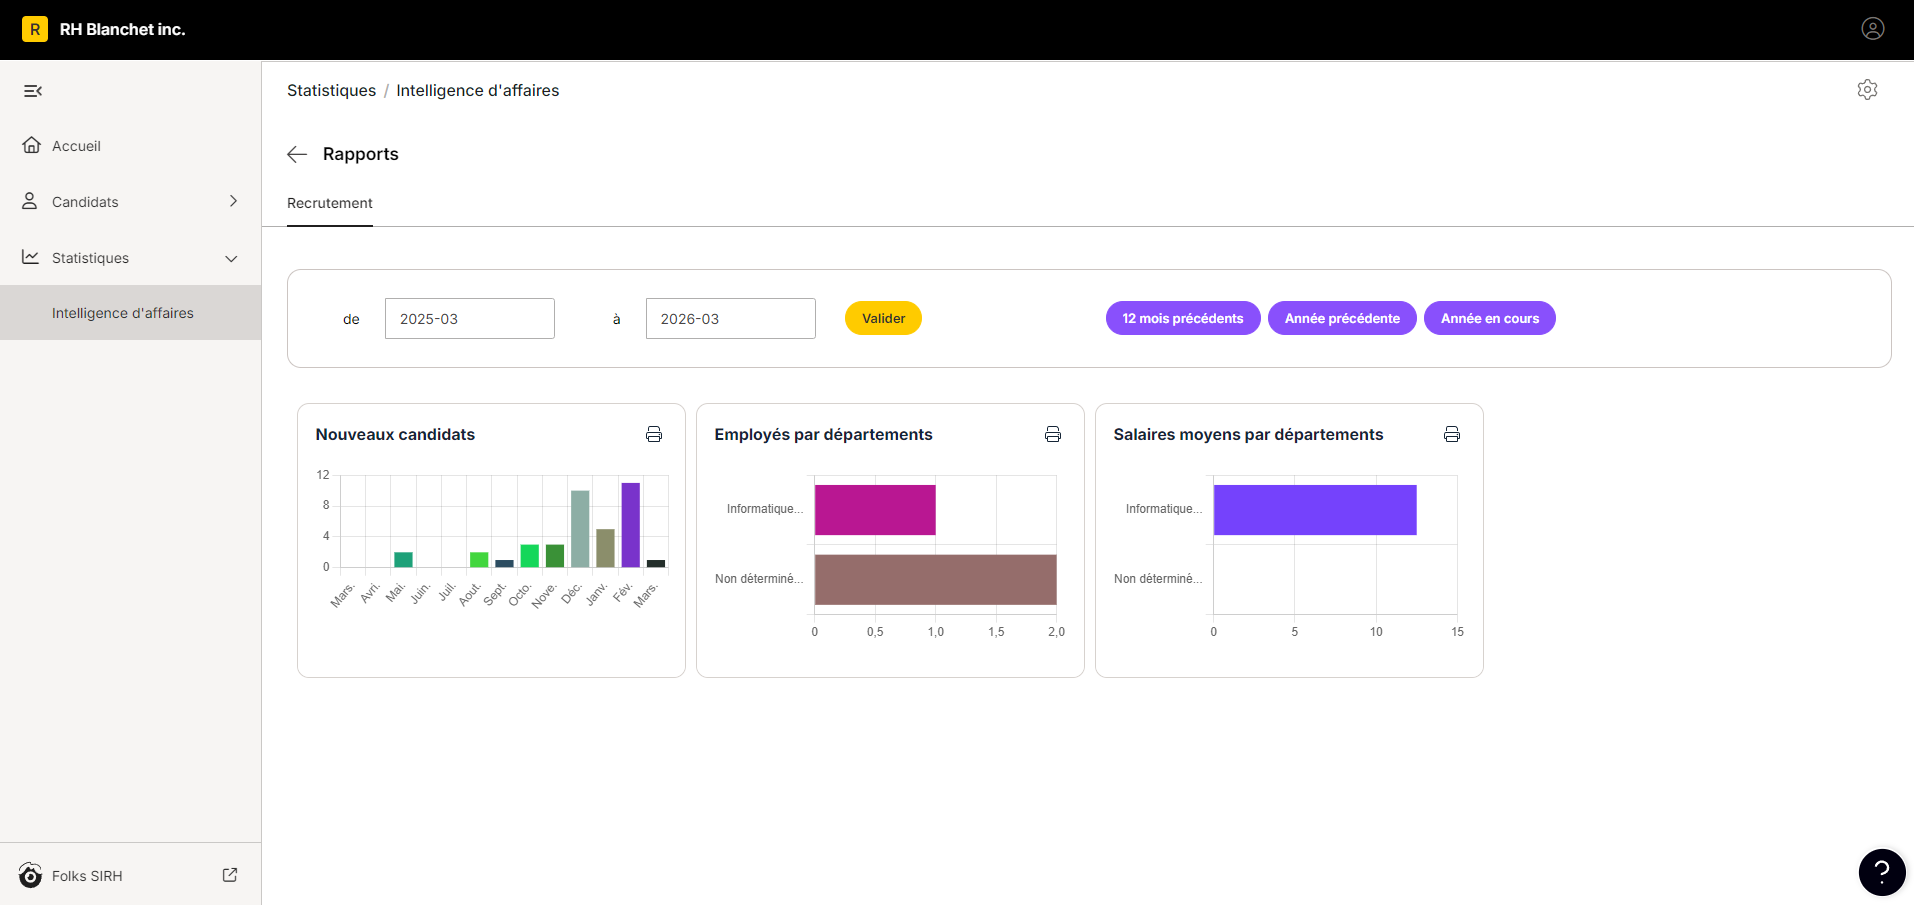Open settings gear icon

tap(1867, 90)
